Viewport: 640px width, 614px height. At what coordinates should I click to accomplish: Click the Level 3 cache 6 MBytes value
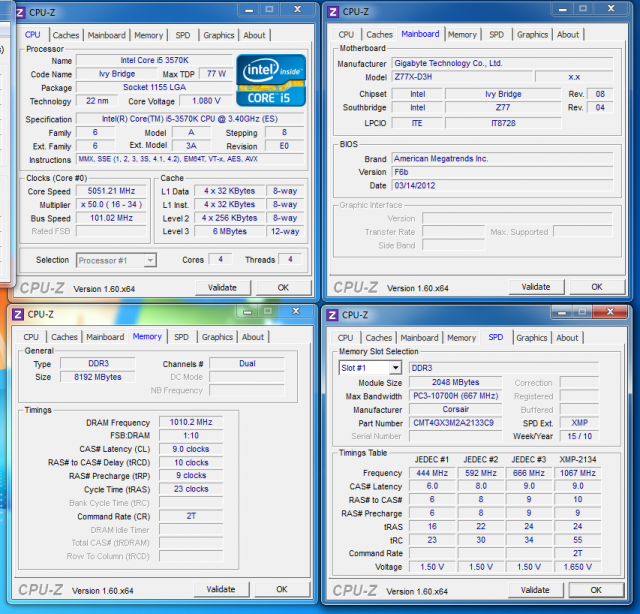[x=229, y=231]
